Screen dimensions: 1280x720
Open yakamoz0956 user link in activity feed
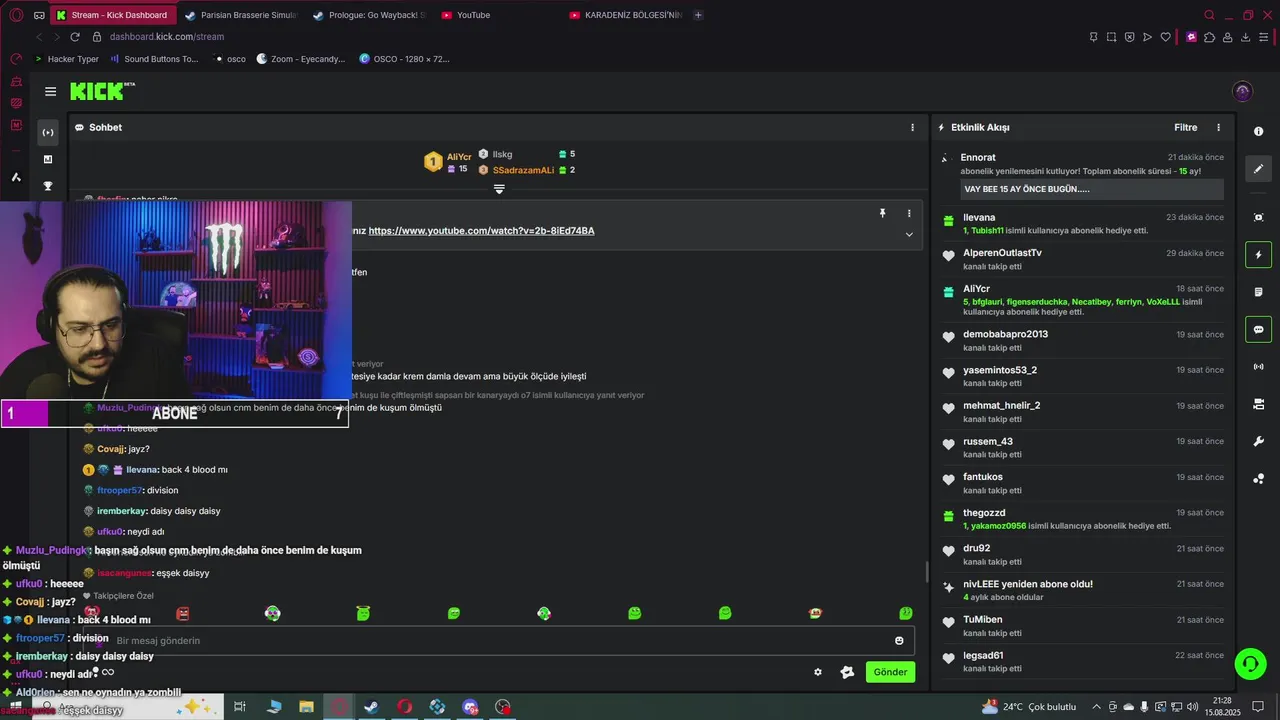pyautogui.click(x=998, y=526)
